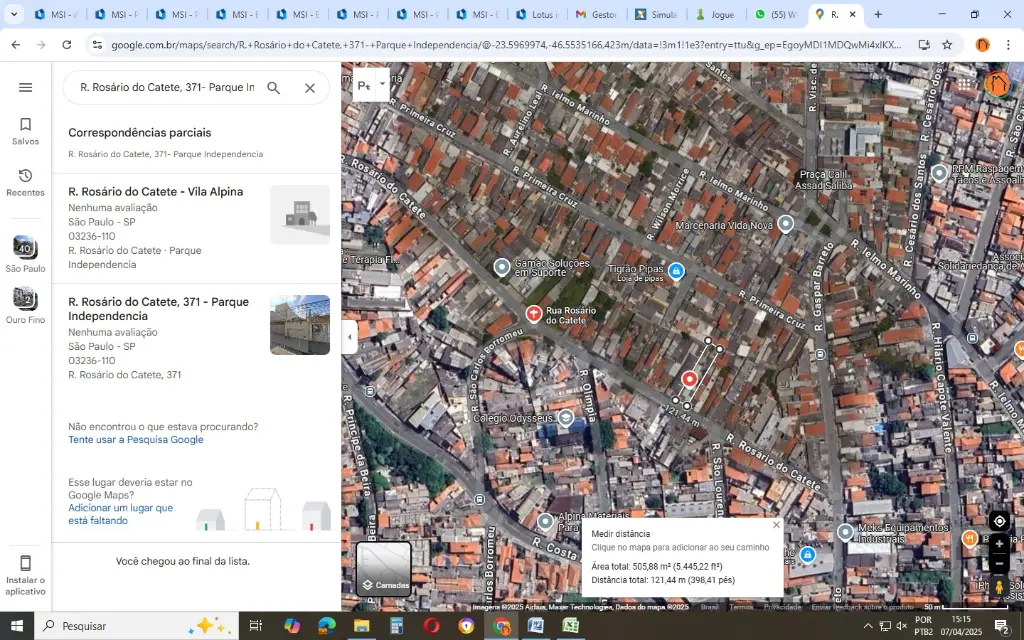Click the Meks Equipamentos Industriais marker
This screenshot has width=1024, height=640.
point(845,532)
